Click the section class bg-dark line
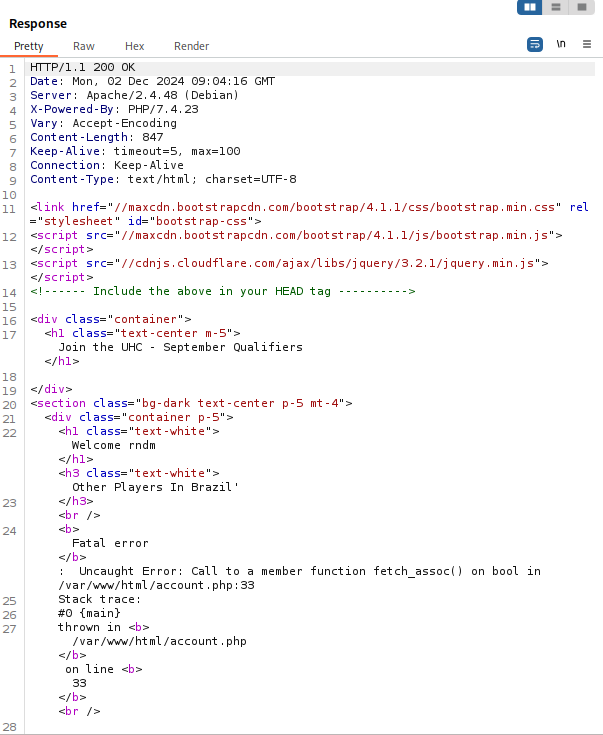The width and height of the screenshot is (603, 735). [191, 403]
